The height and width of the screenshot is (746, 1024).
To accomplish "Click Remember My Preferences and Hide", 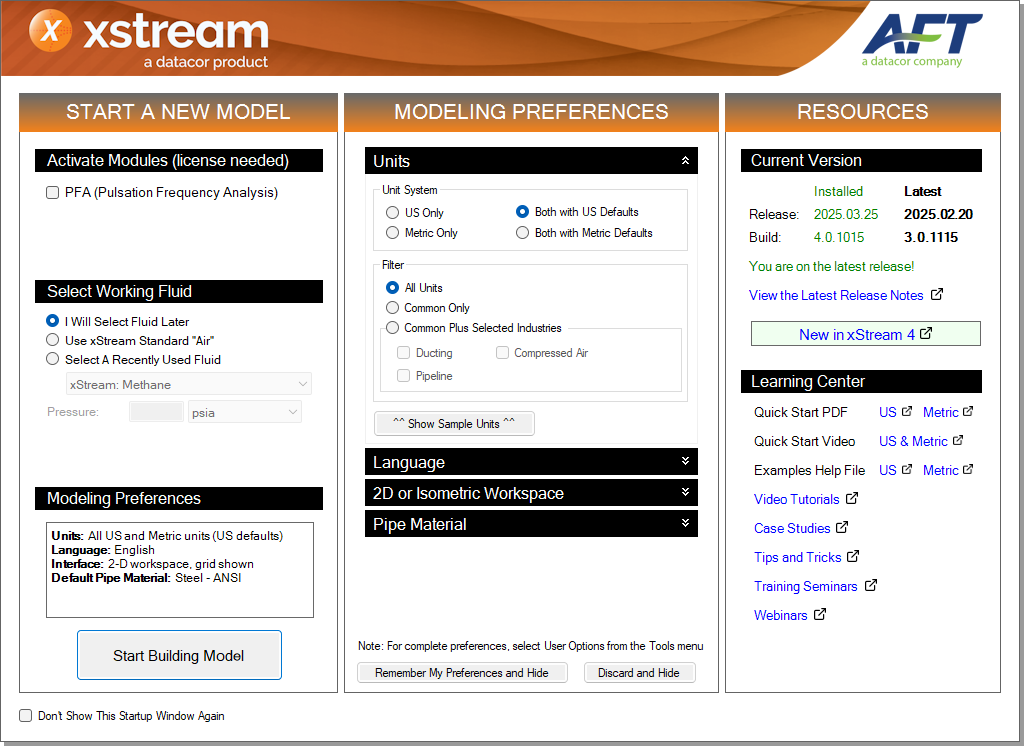I will [462, 673].
